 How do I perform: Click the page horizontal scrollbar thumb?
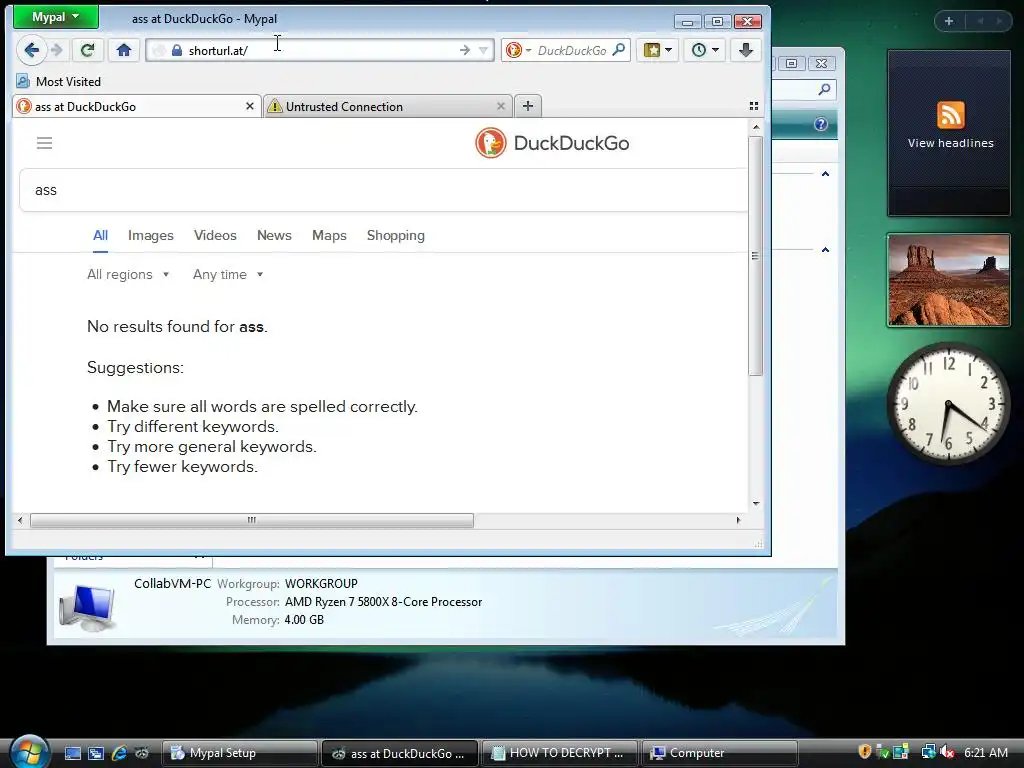(252, 520)
